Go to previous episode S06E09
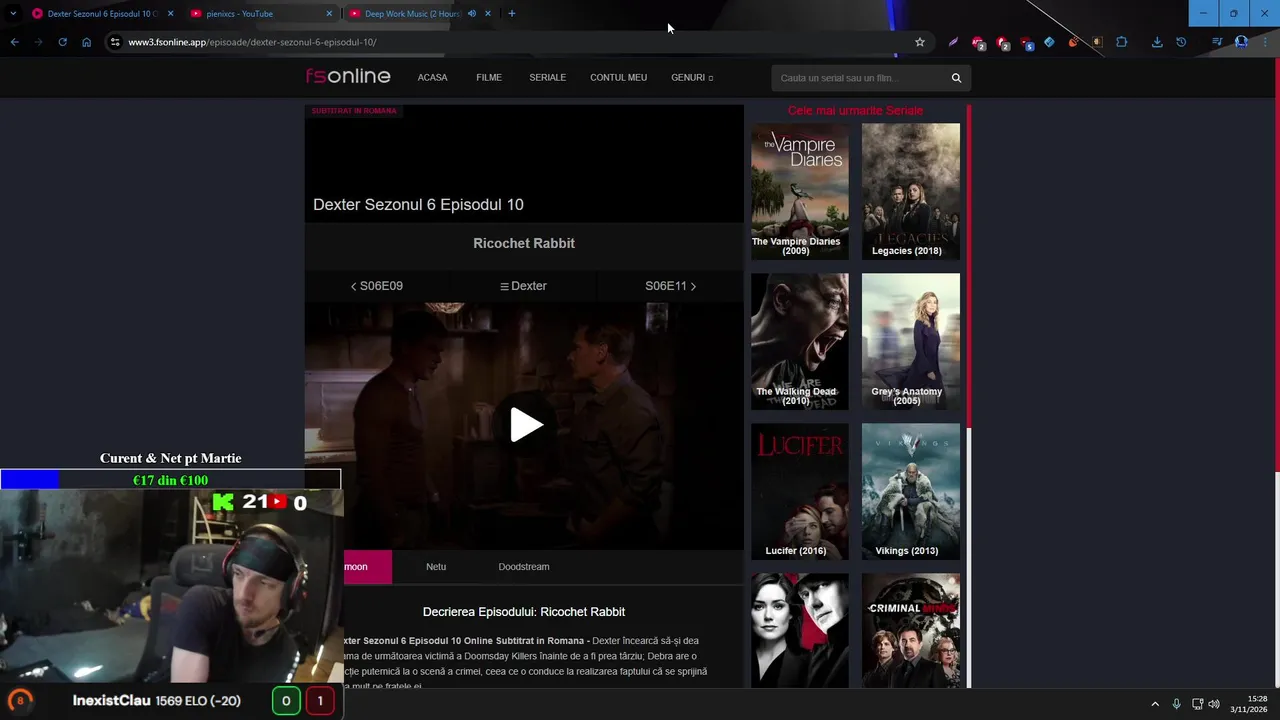1280x720 pixels. pyautogui.click(x=376, y=286)
